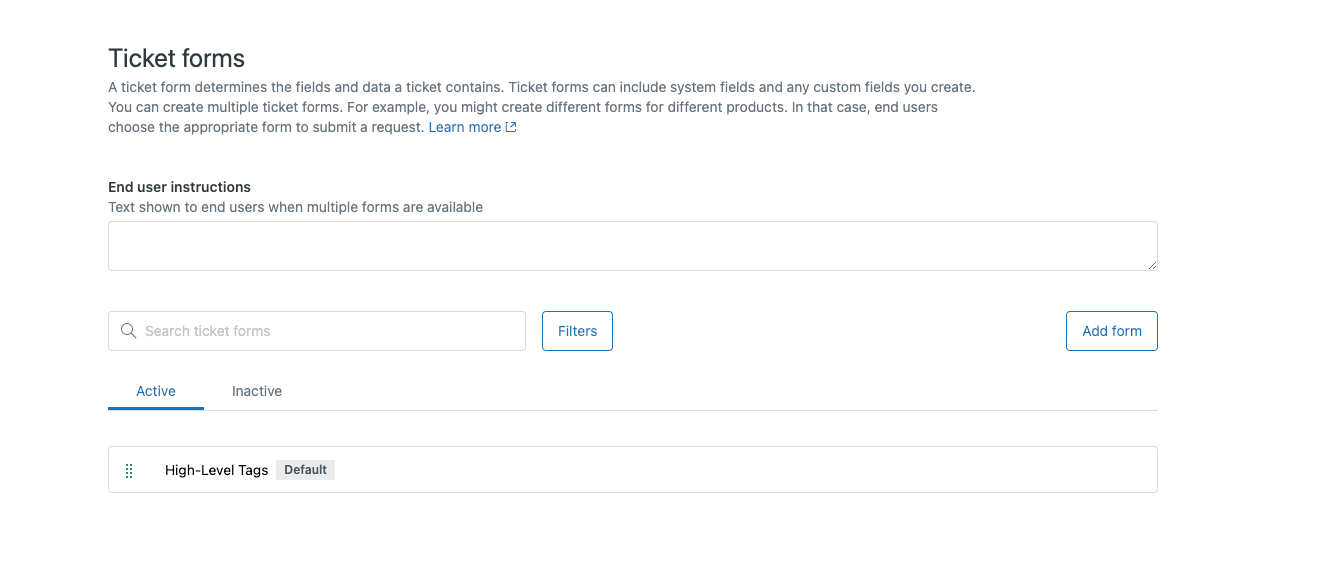The width and height of the screenshot is (1341, 585).
Task: Grab the drag handle for High-Level Tags
Action: pyautogui.click(x=129, y=470)
